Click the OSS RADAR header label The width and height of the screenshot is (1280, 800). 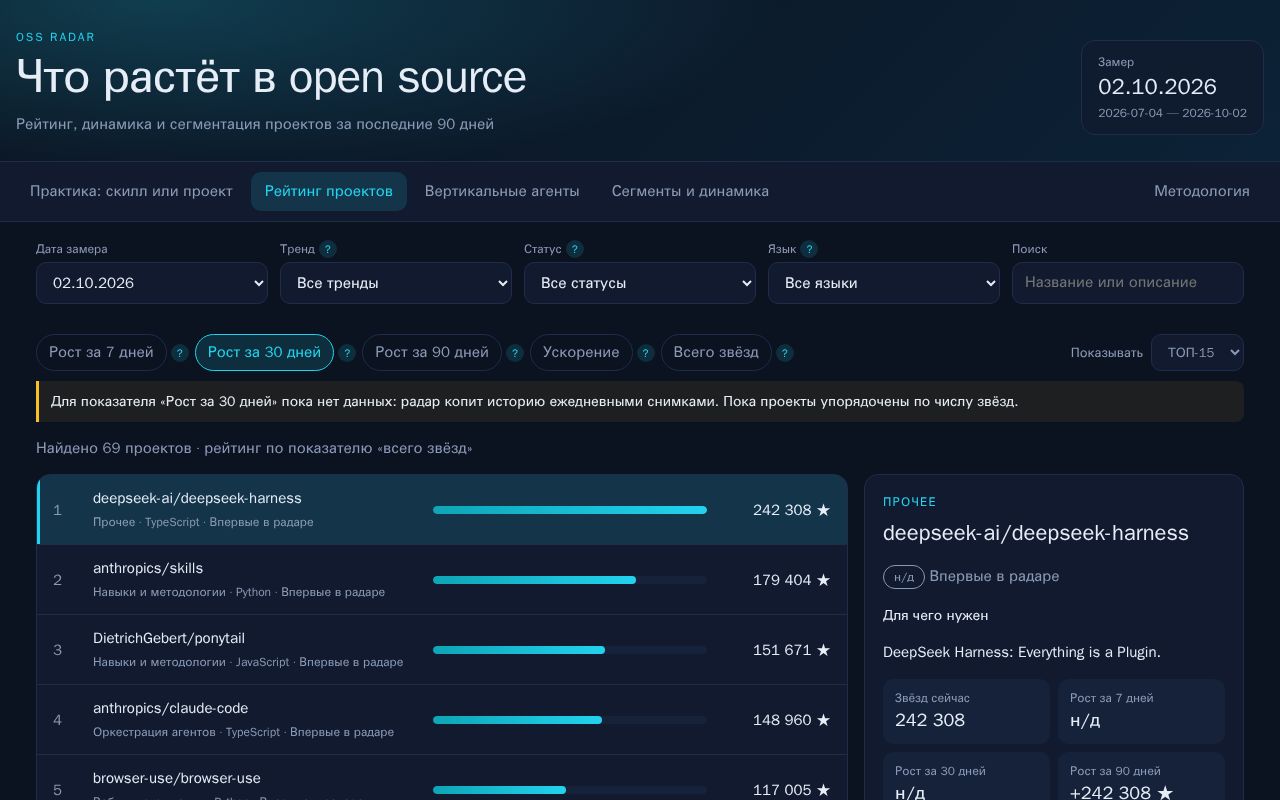point(56,37)
